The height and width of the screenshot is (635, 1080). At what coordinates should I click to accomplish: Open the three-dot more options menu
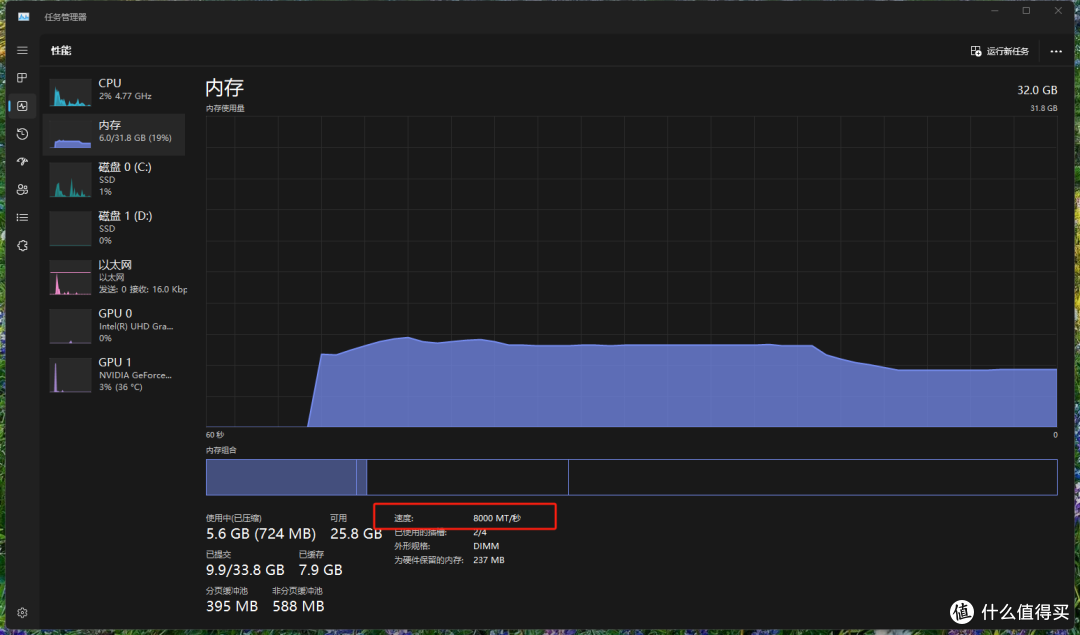1056,51
